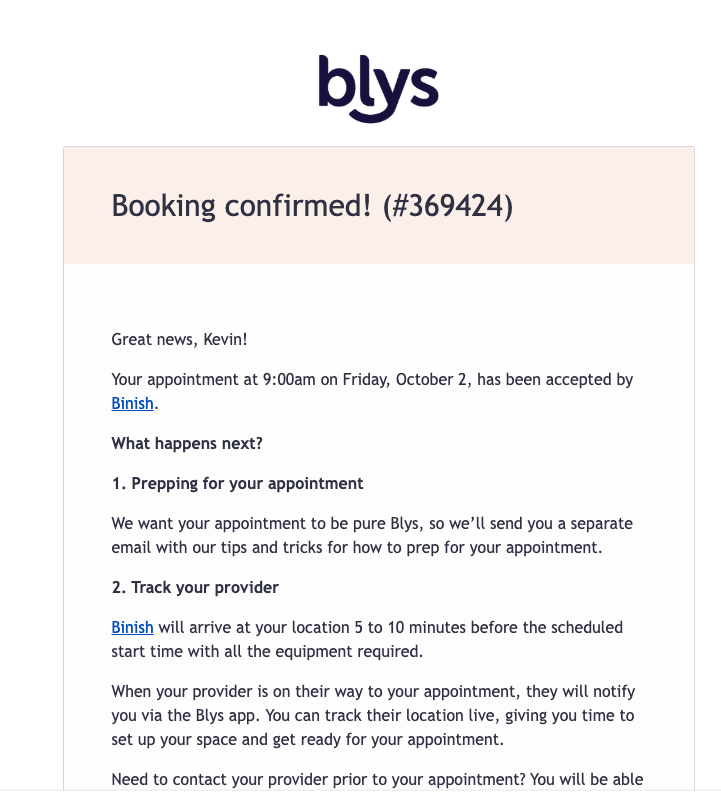
Task: Click the word 'Kevin!' in the greeting
Action: pos(225,340)
